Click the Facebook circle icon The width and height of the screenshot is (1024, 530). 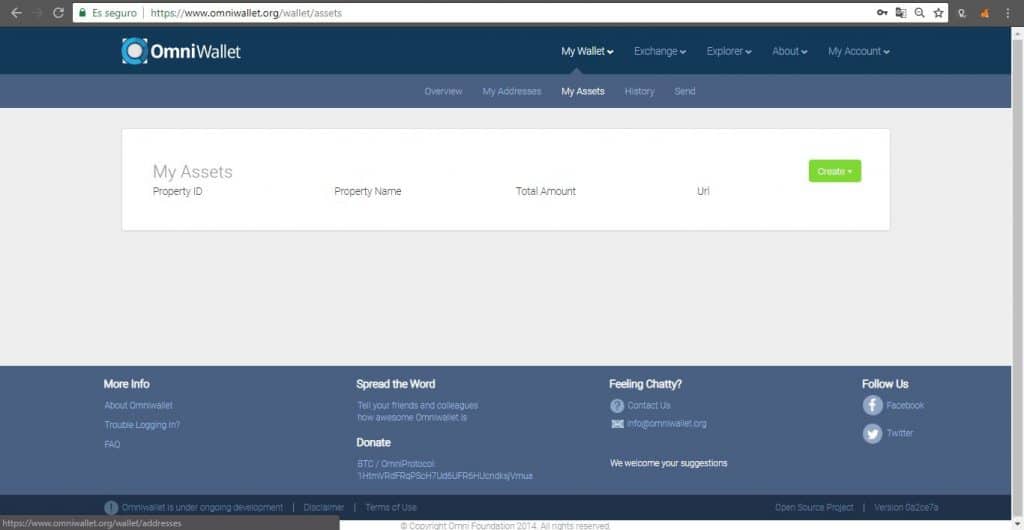872,405
